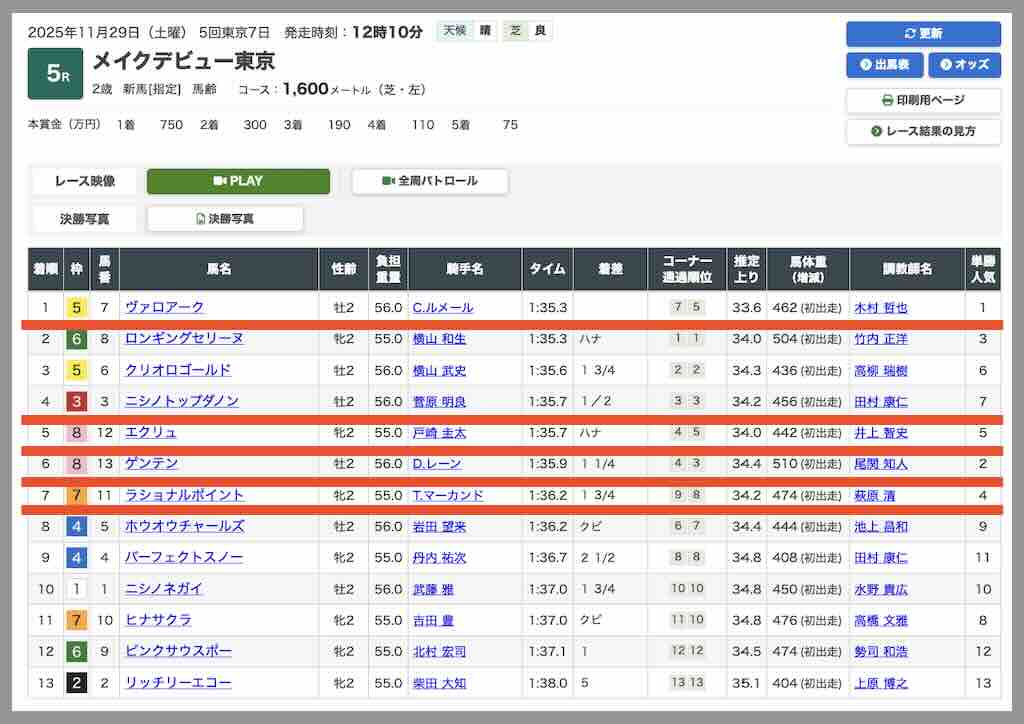Open the 印刷用ページ print page
The image size is (1024, 724).
[x=922, y=100]
